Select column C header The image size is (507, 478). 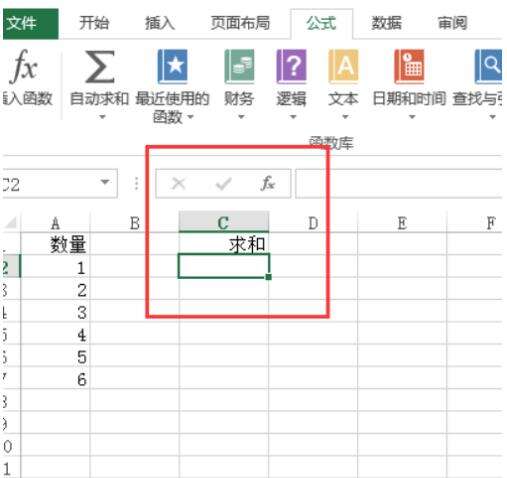click(x=224, y=223)
